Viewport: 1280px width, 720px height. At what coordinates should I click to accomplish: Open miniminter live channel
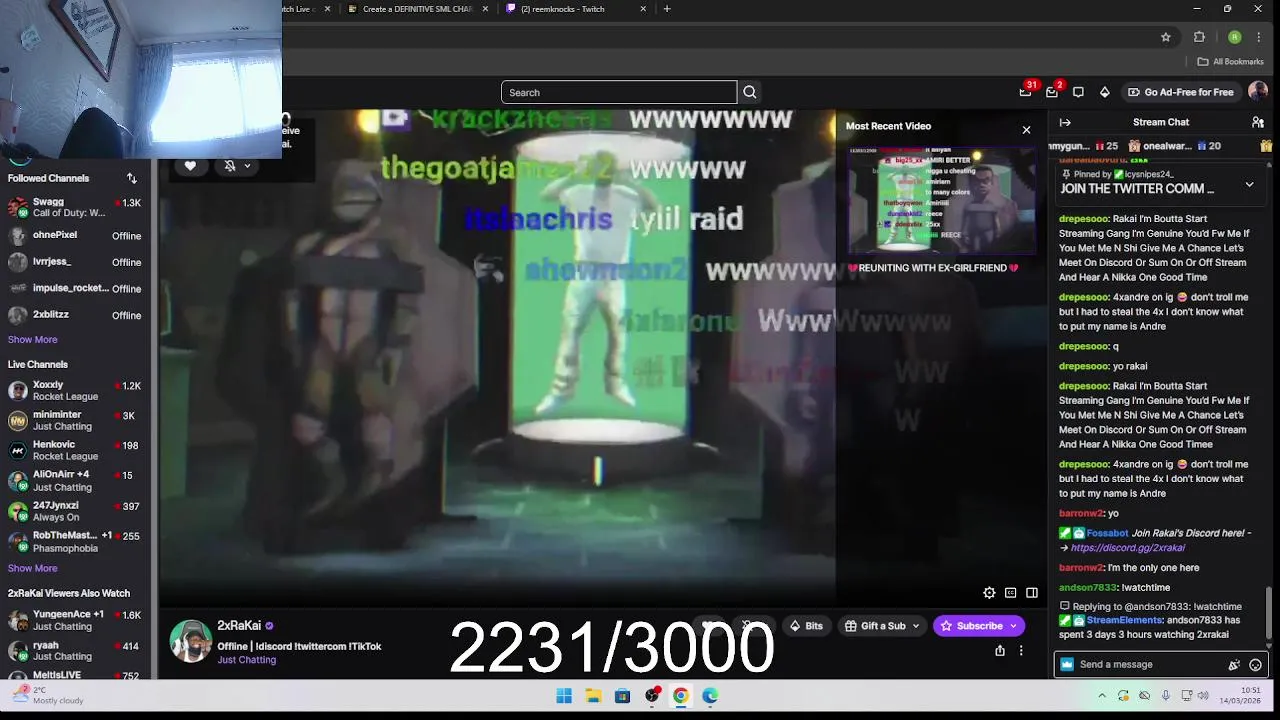coord(76,420)
